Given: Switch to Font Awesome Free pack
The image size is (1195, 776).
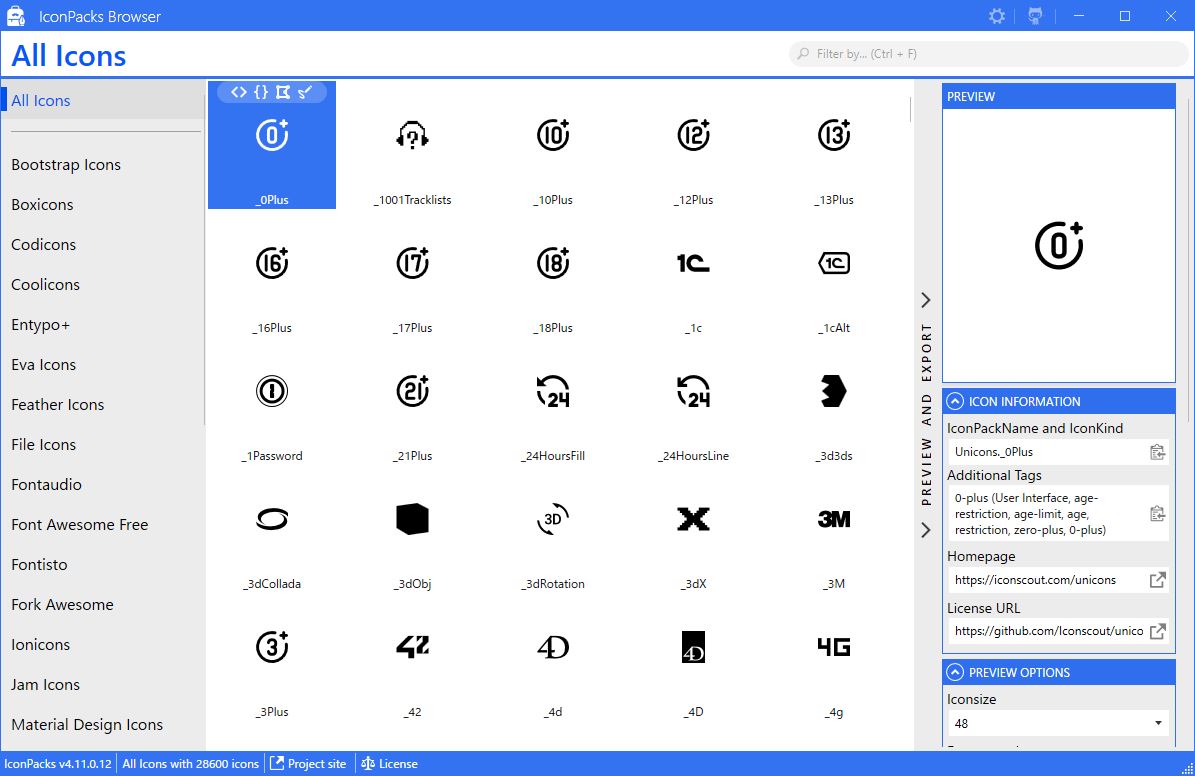Looking at the screenshot, I should click(79, 524).
